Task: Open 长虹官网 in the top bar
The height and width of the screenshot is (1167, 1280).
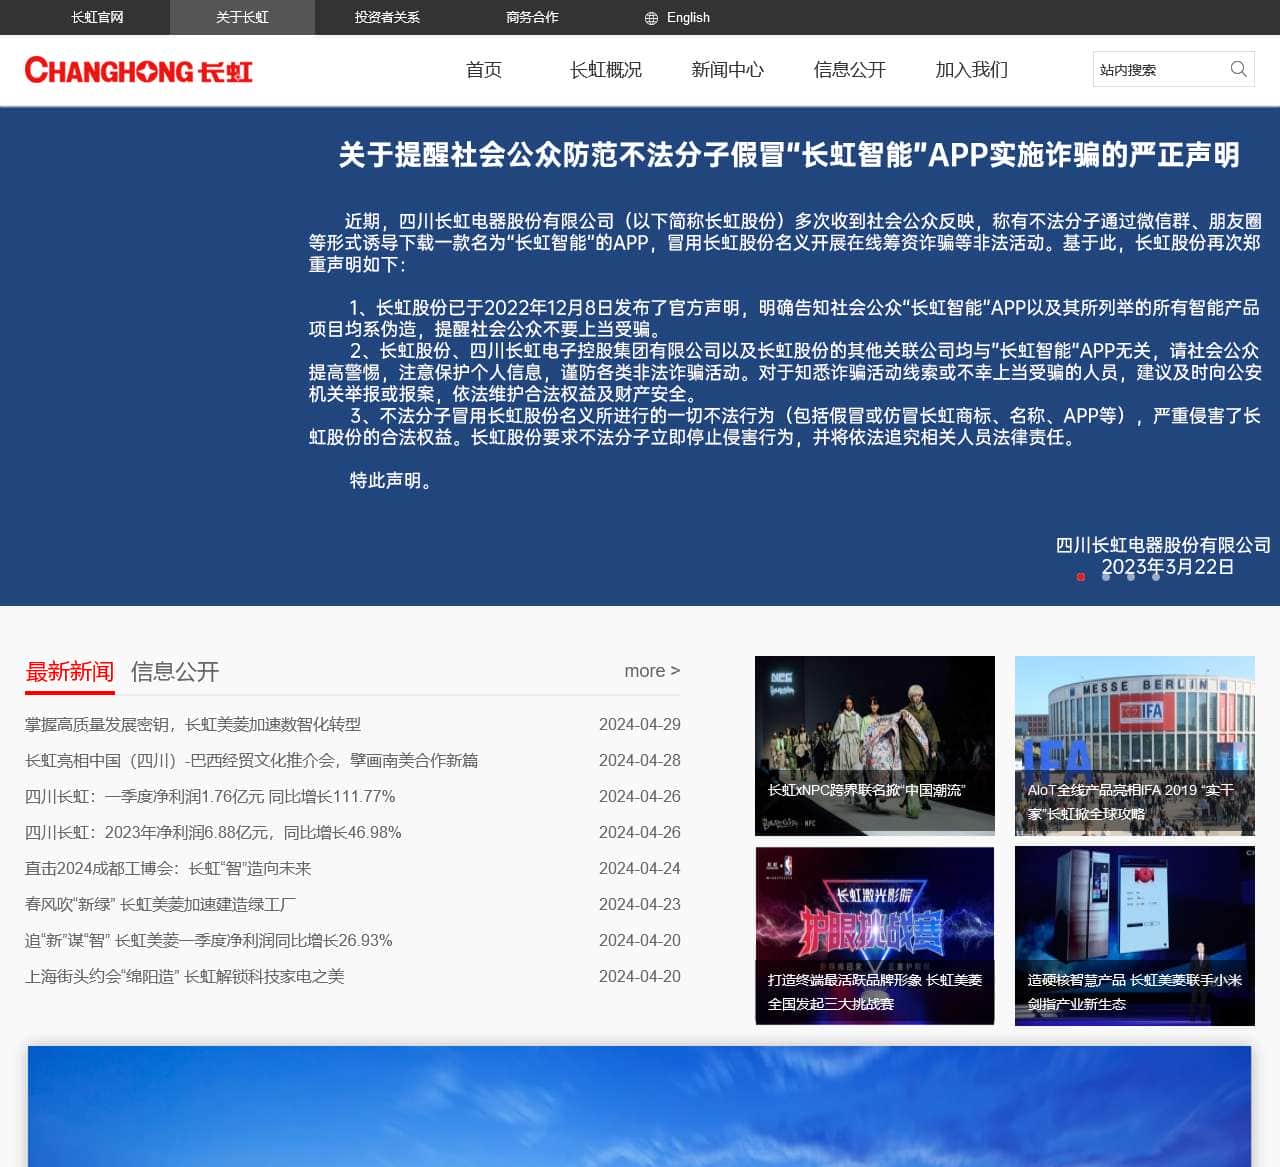Action: click(x=97, y=17)
